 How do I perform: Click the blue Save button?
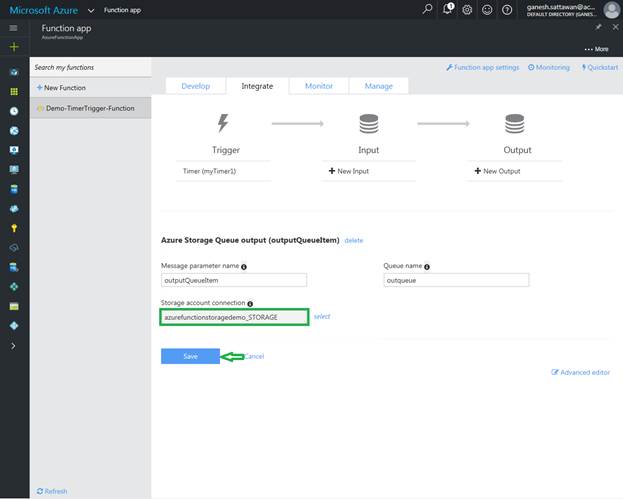point(190,356)
